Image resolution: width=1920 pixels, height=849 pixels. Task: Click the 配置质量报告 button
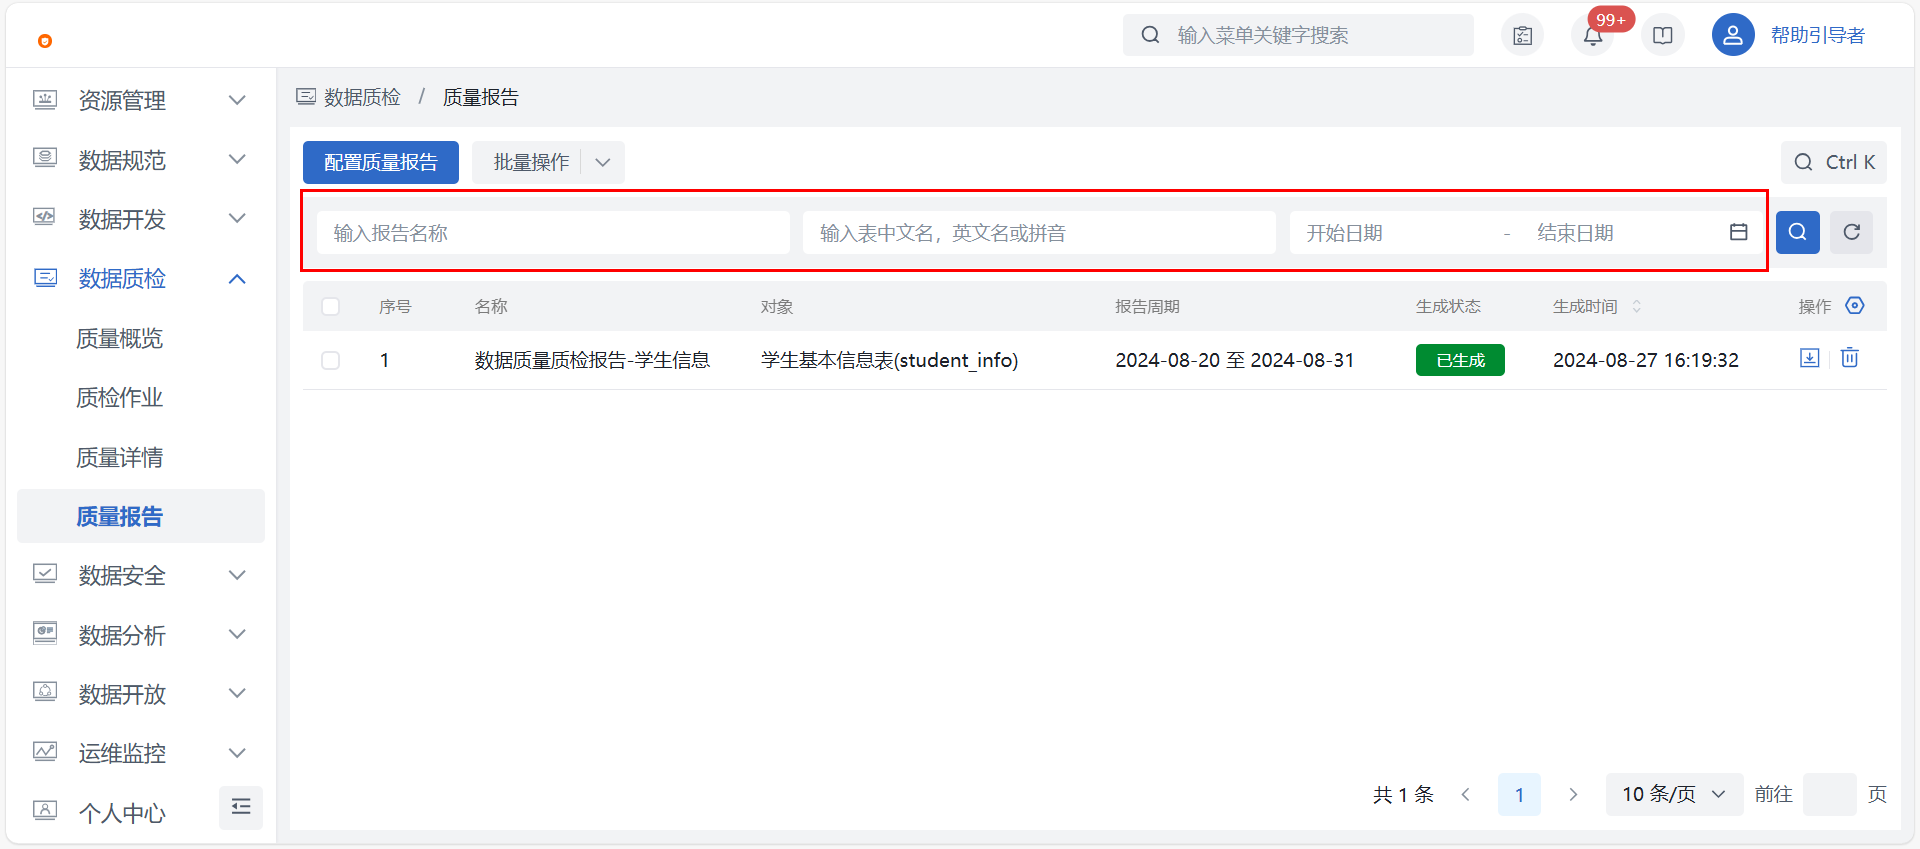[380, 162]
